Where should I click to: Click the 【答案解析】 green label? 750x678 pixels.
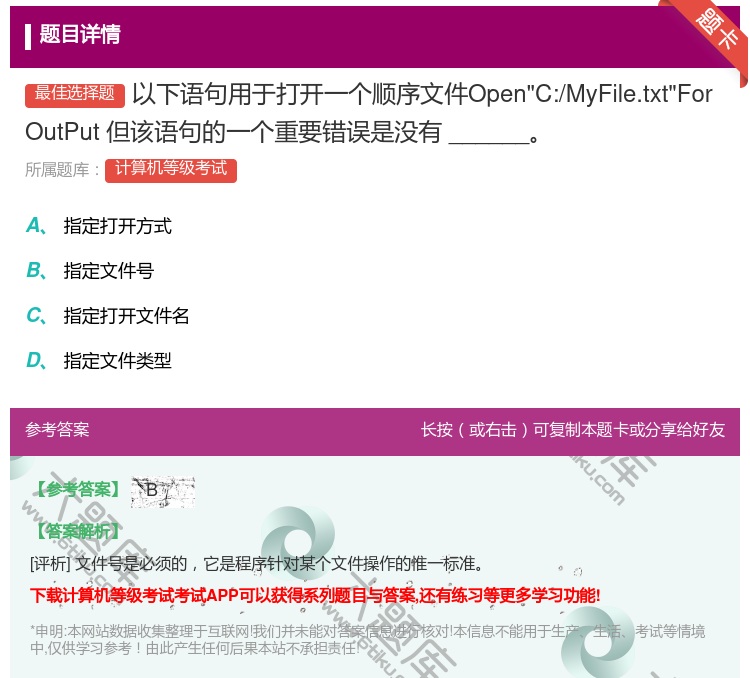(x=77, y=531)
